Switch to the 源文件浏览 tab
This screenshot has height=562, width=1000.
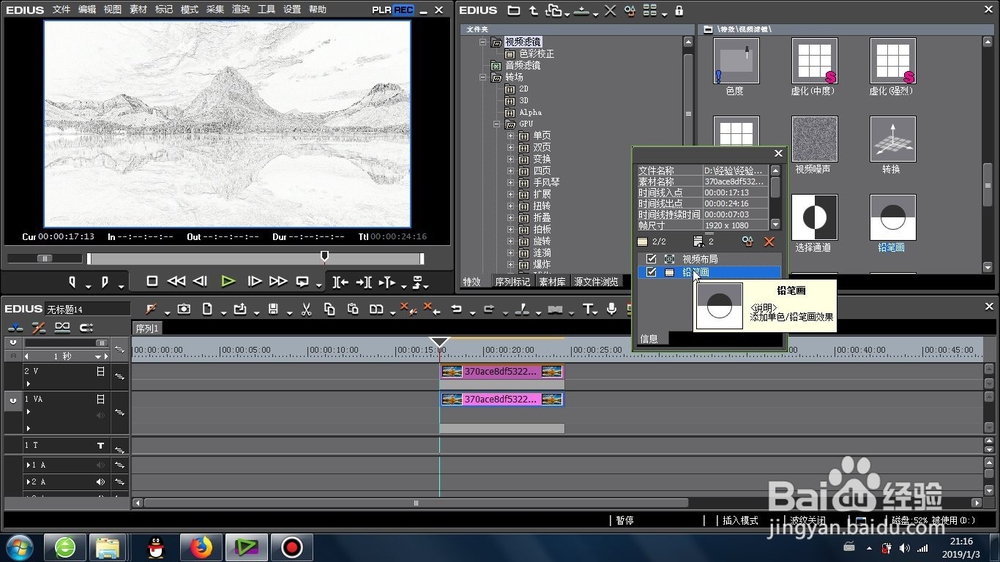pos(596,282)
